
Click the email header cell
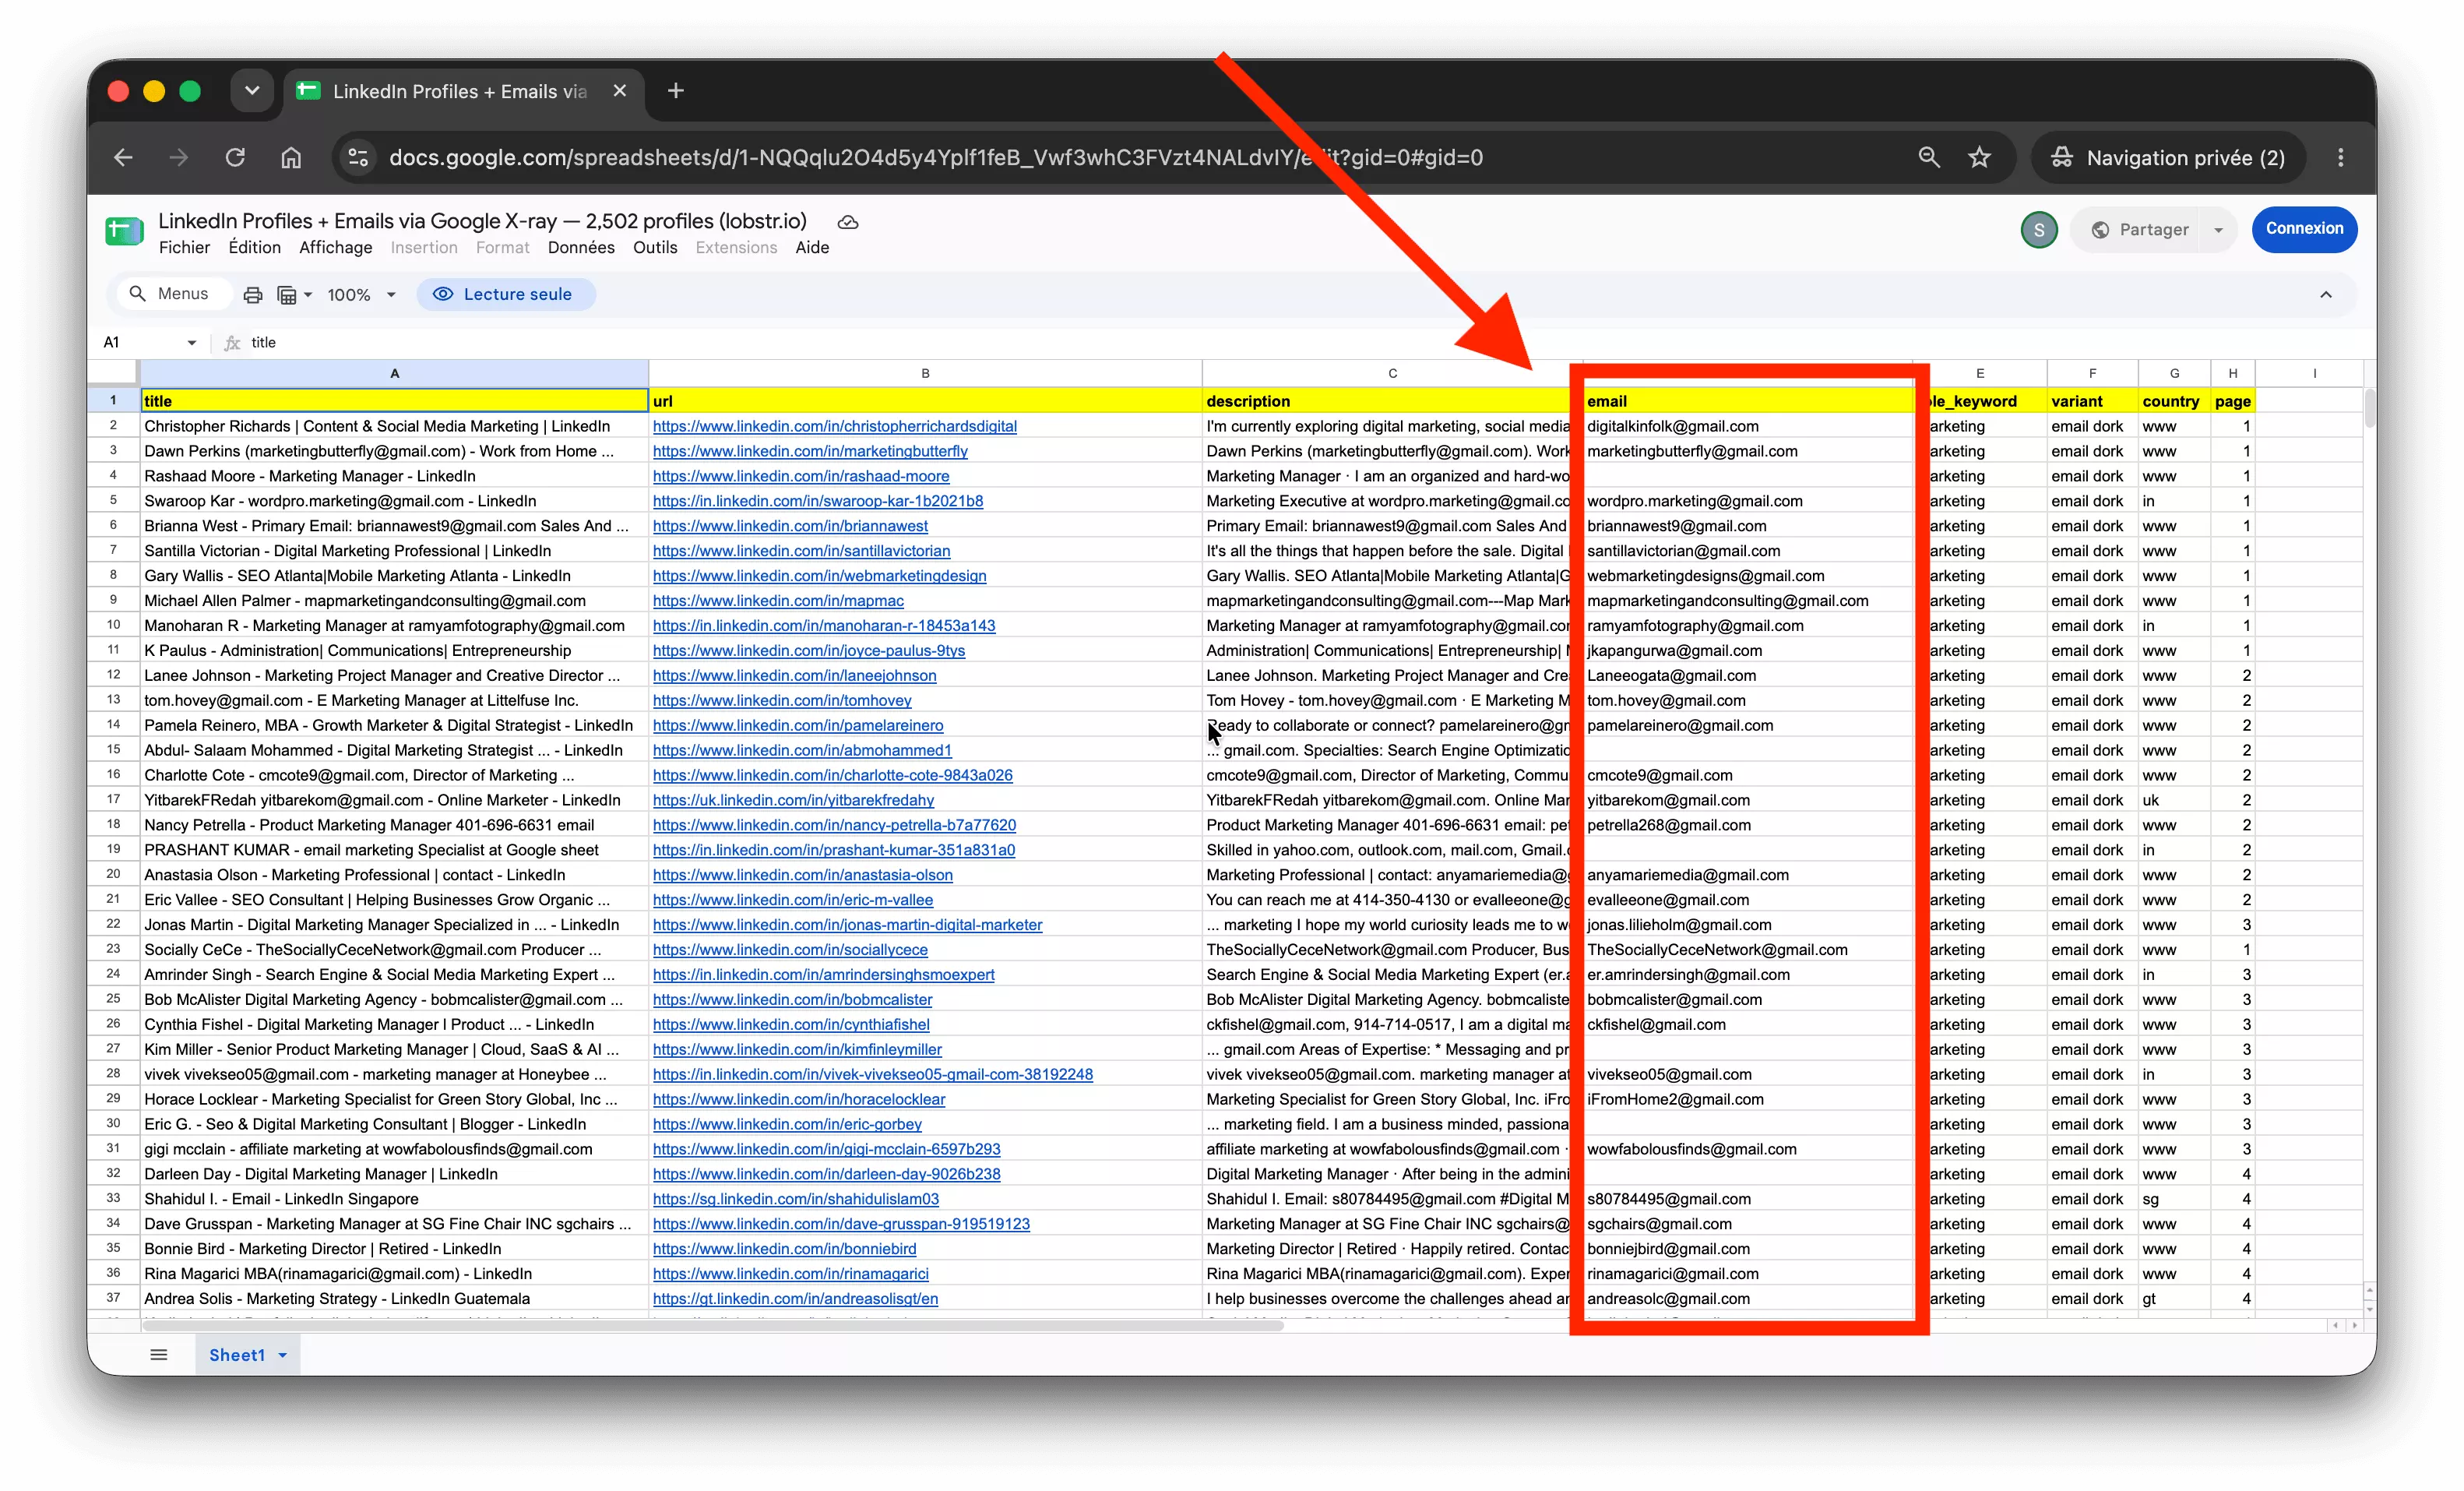(1749, 401)
